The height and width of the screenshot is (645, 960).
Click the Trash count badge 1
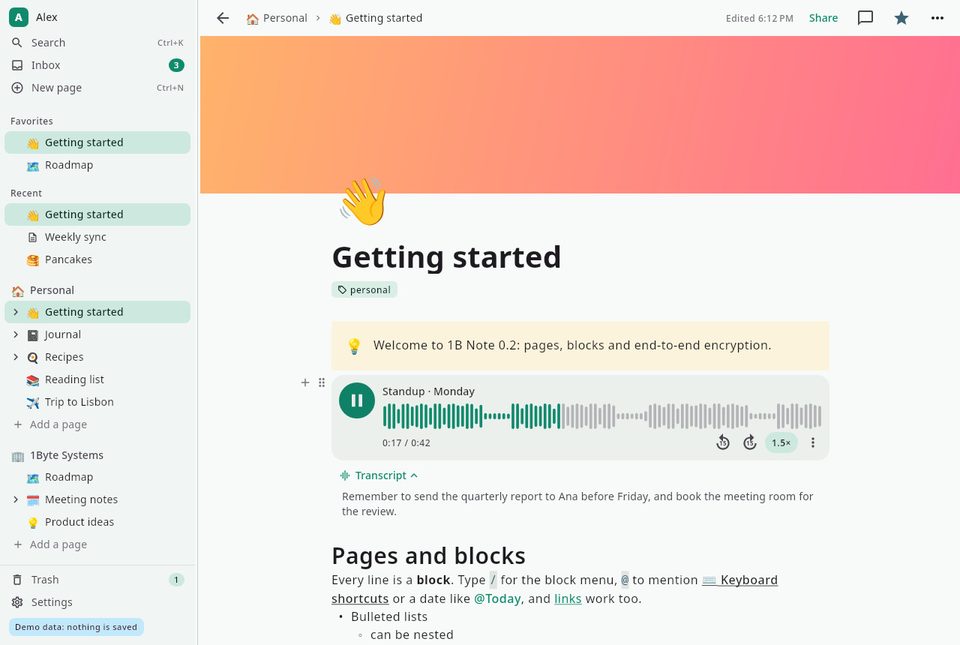pyautogui.click(x=176, y=580)
